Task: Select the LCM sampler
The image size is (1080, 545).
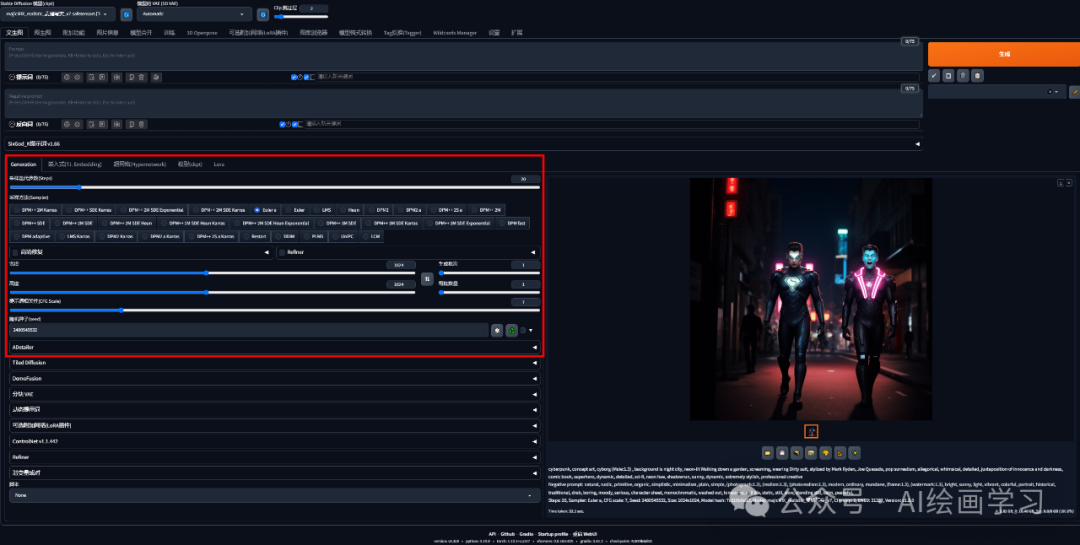Action: pyautogui.click(x=372, y=236)
